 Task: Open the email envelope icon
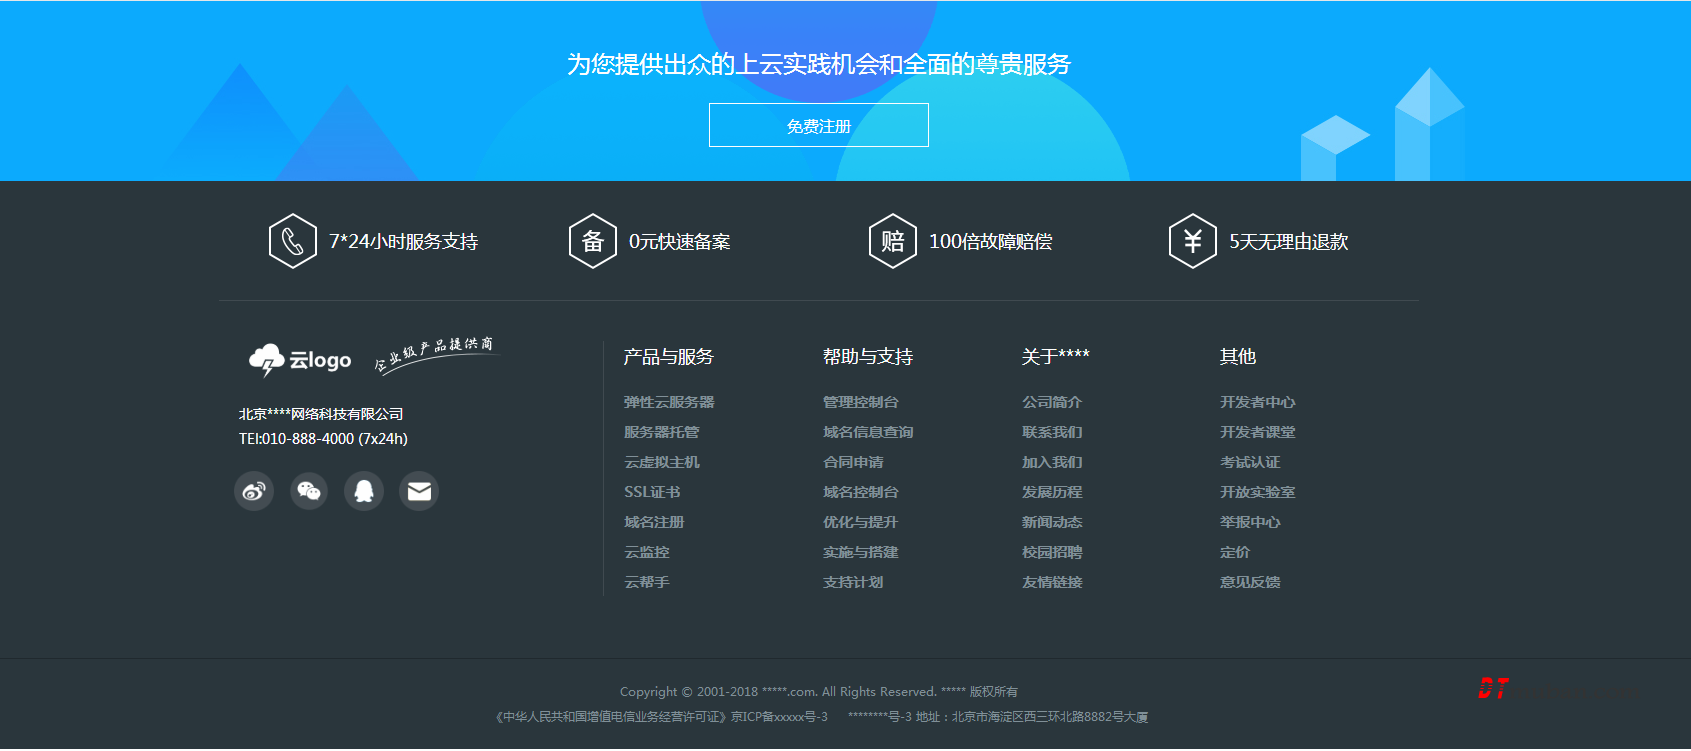[419, 491]
